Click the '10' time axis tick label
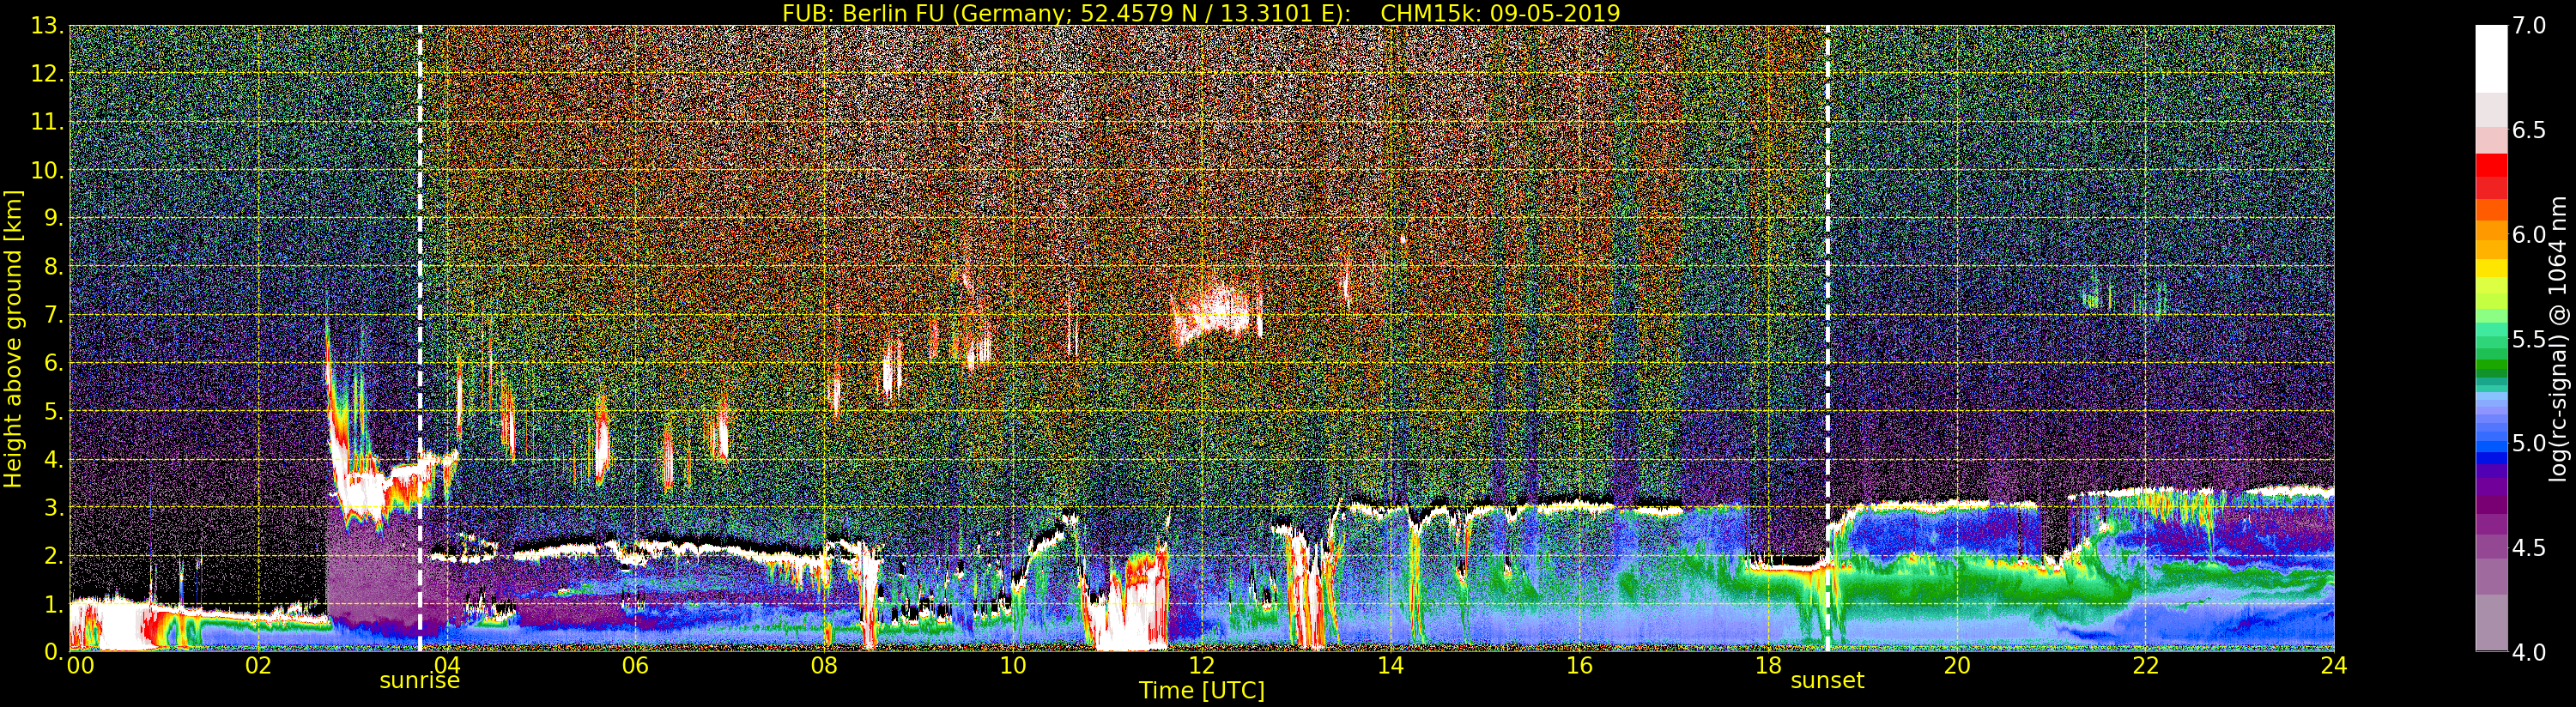This screenshot has width=2576, height=707. (x=1013, y=666)
